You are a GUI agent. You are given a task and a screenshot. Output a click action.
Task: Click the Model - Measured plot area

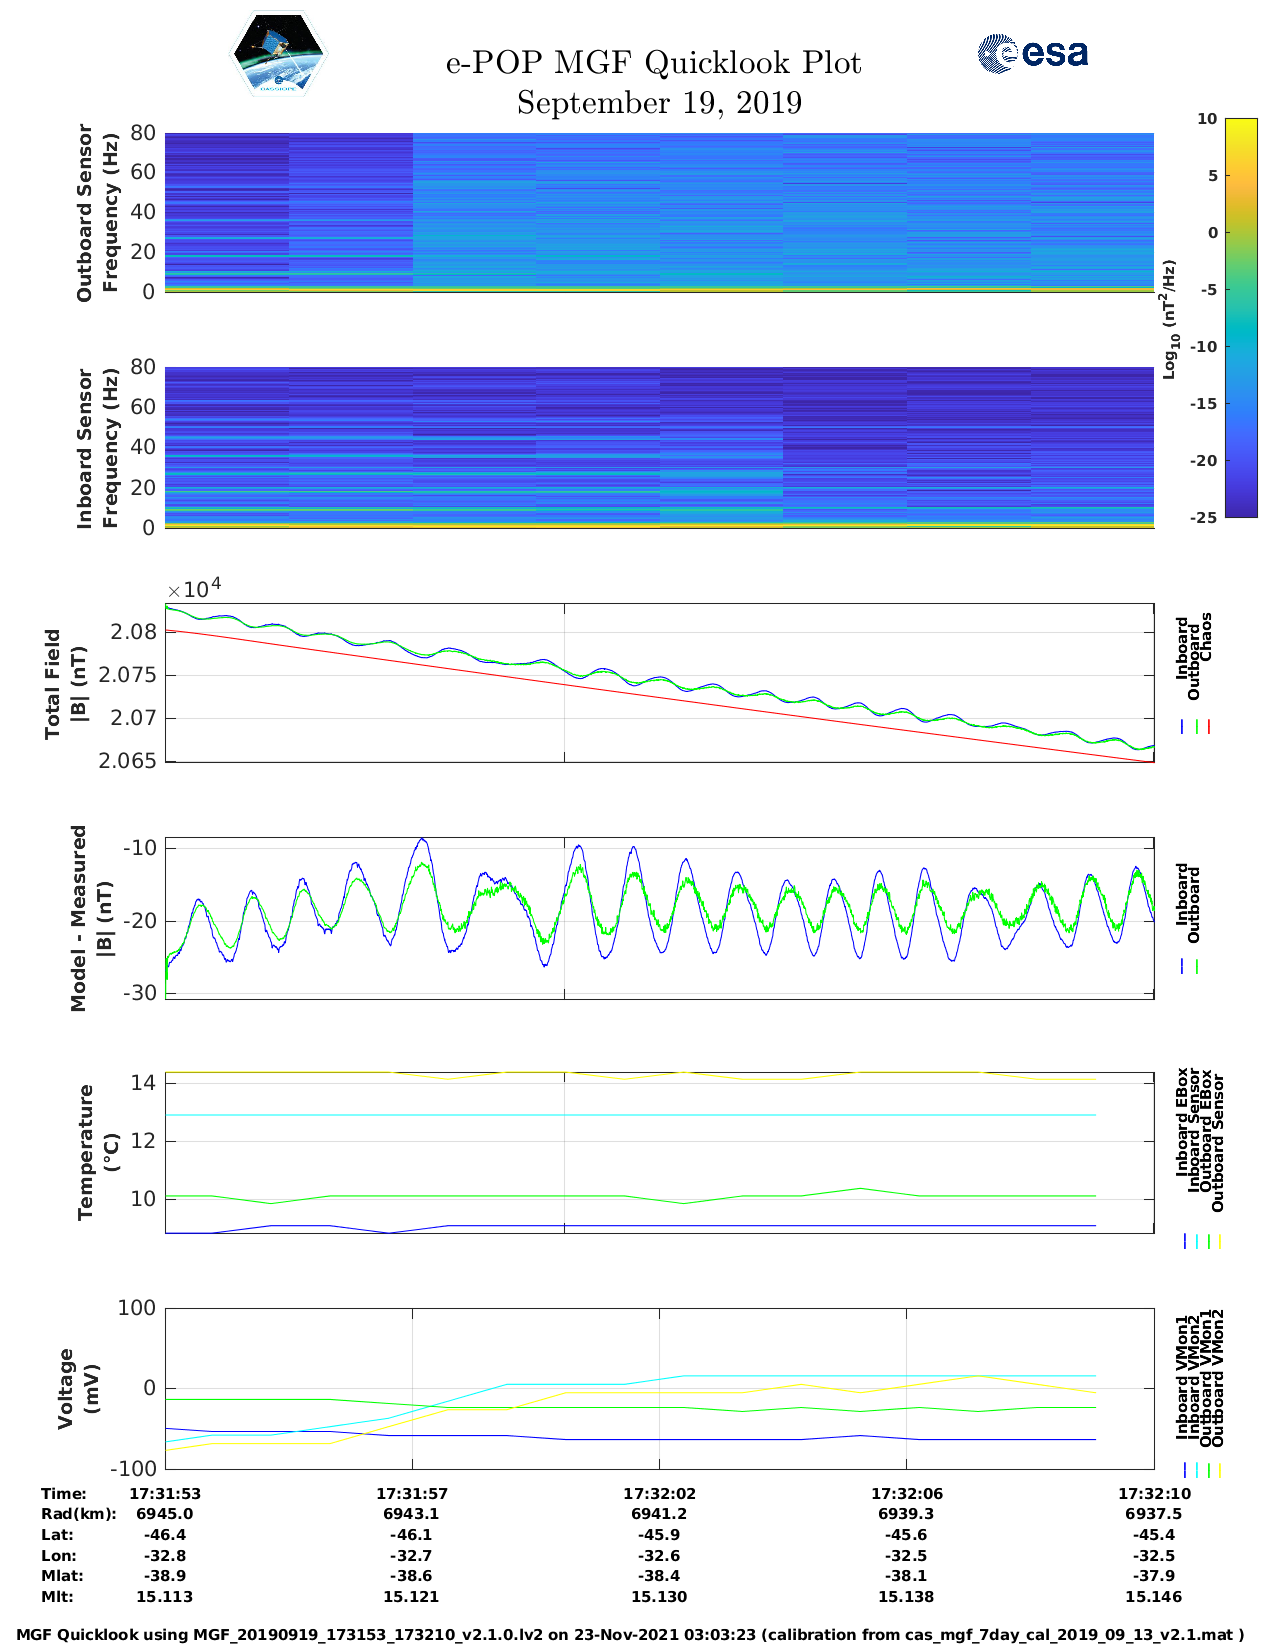(x=659, y=917)
